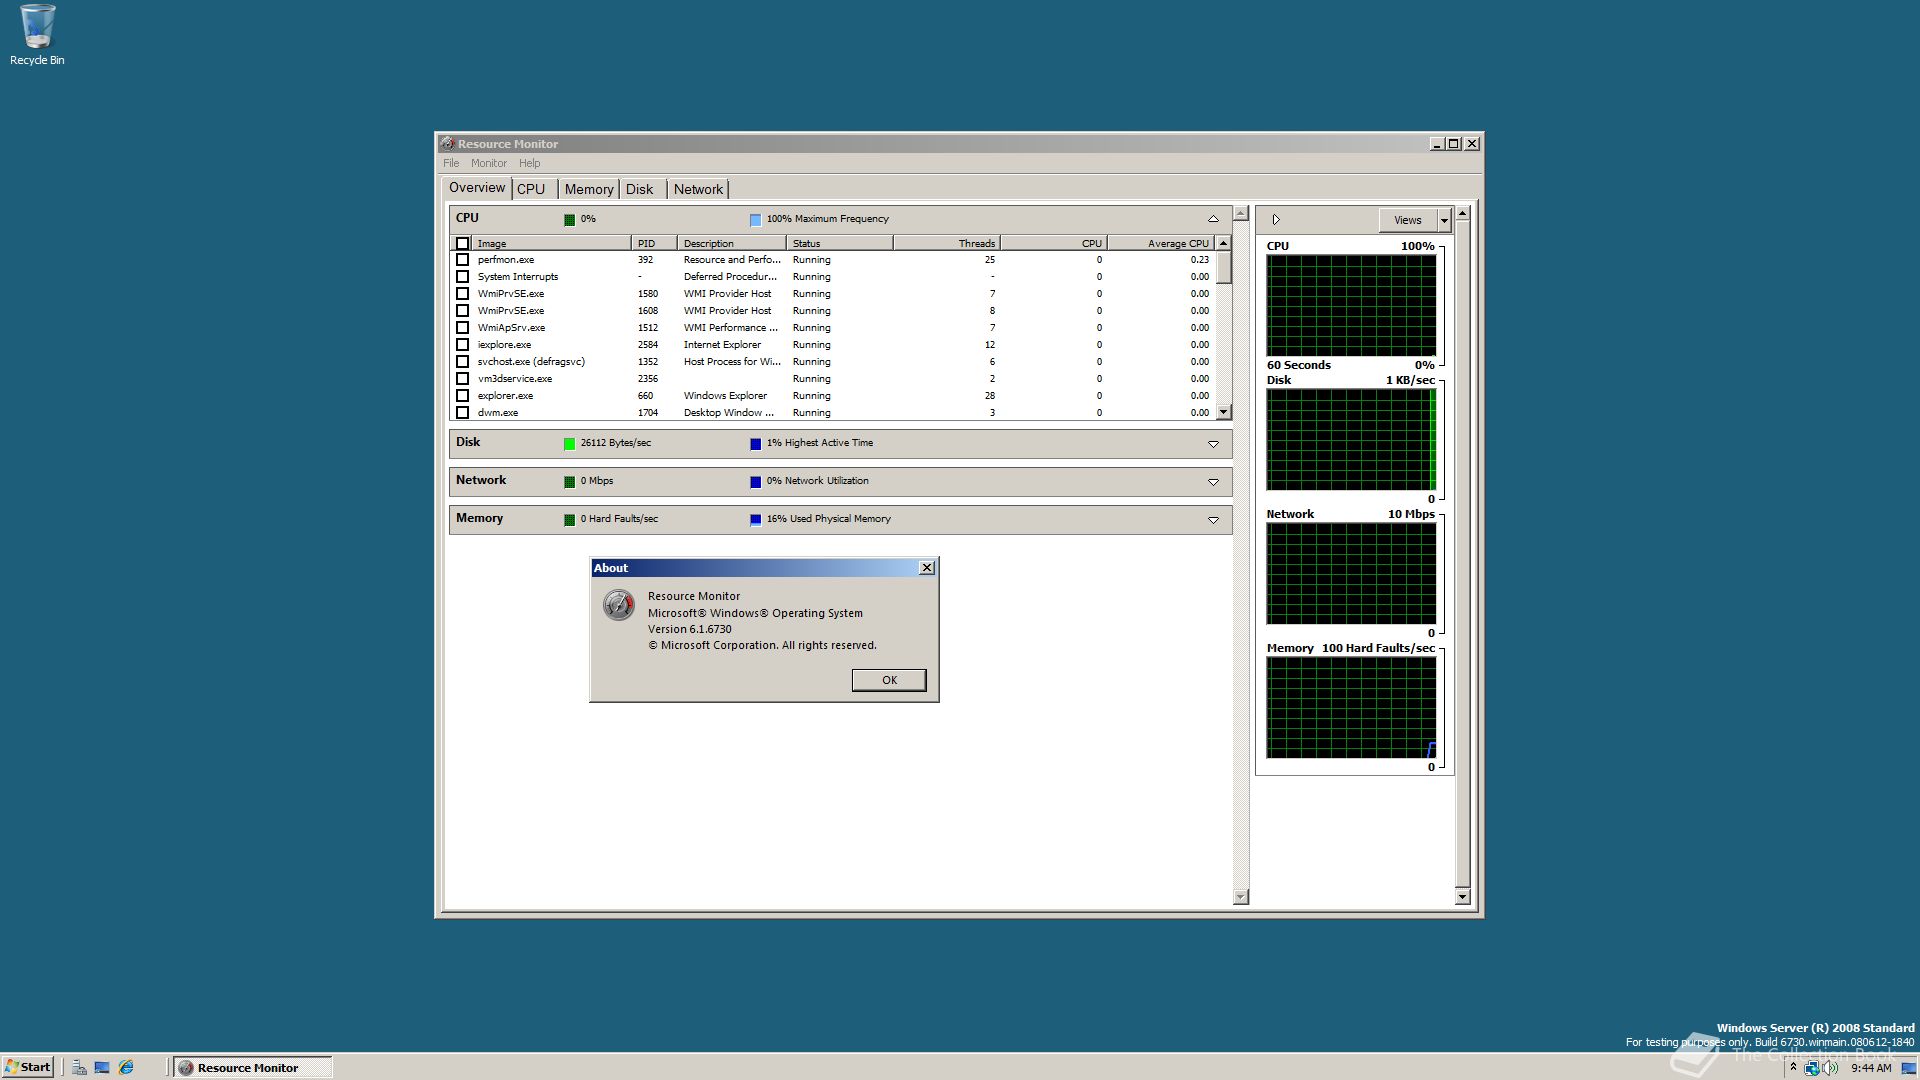Screen dimensions: 1920x1080
Task: Check the WmiApSrv.exe checkbox
Action: coord(462,328)
